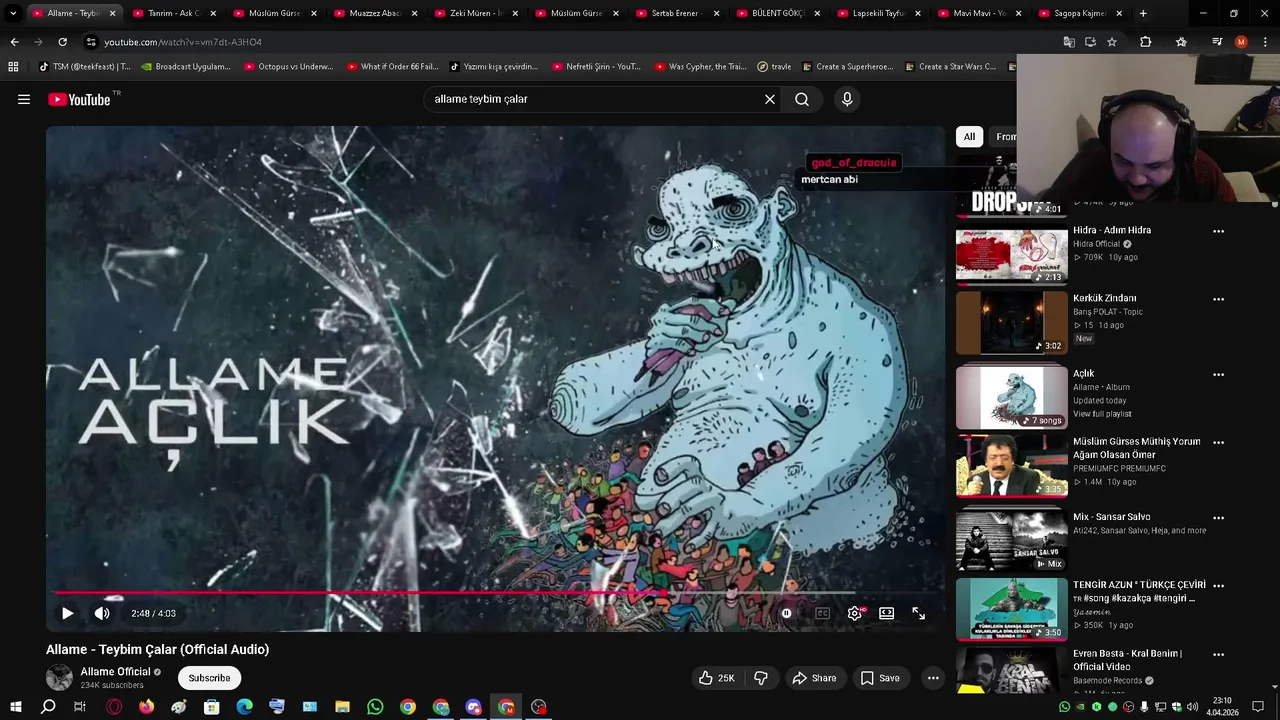
Task: Open the travle bookmark
Action: (775, 67)
